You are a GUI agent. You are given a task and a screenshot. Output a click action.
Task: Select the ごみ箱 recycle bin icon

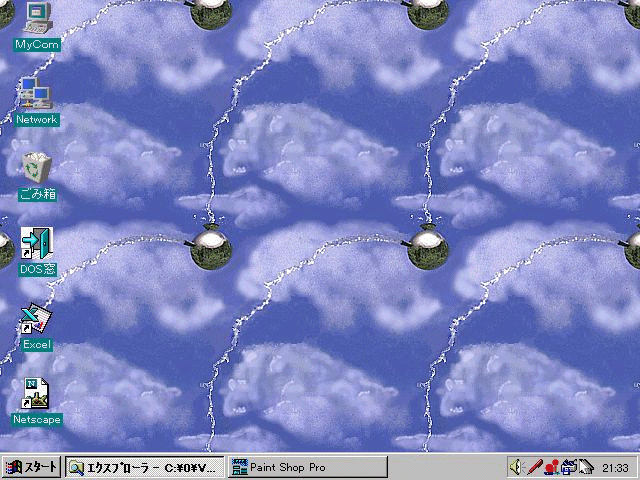(37, 166)
